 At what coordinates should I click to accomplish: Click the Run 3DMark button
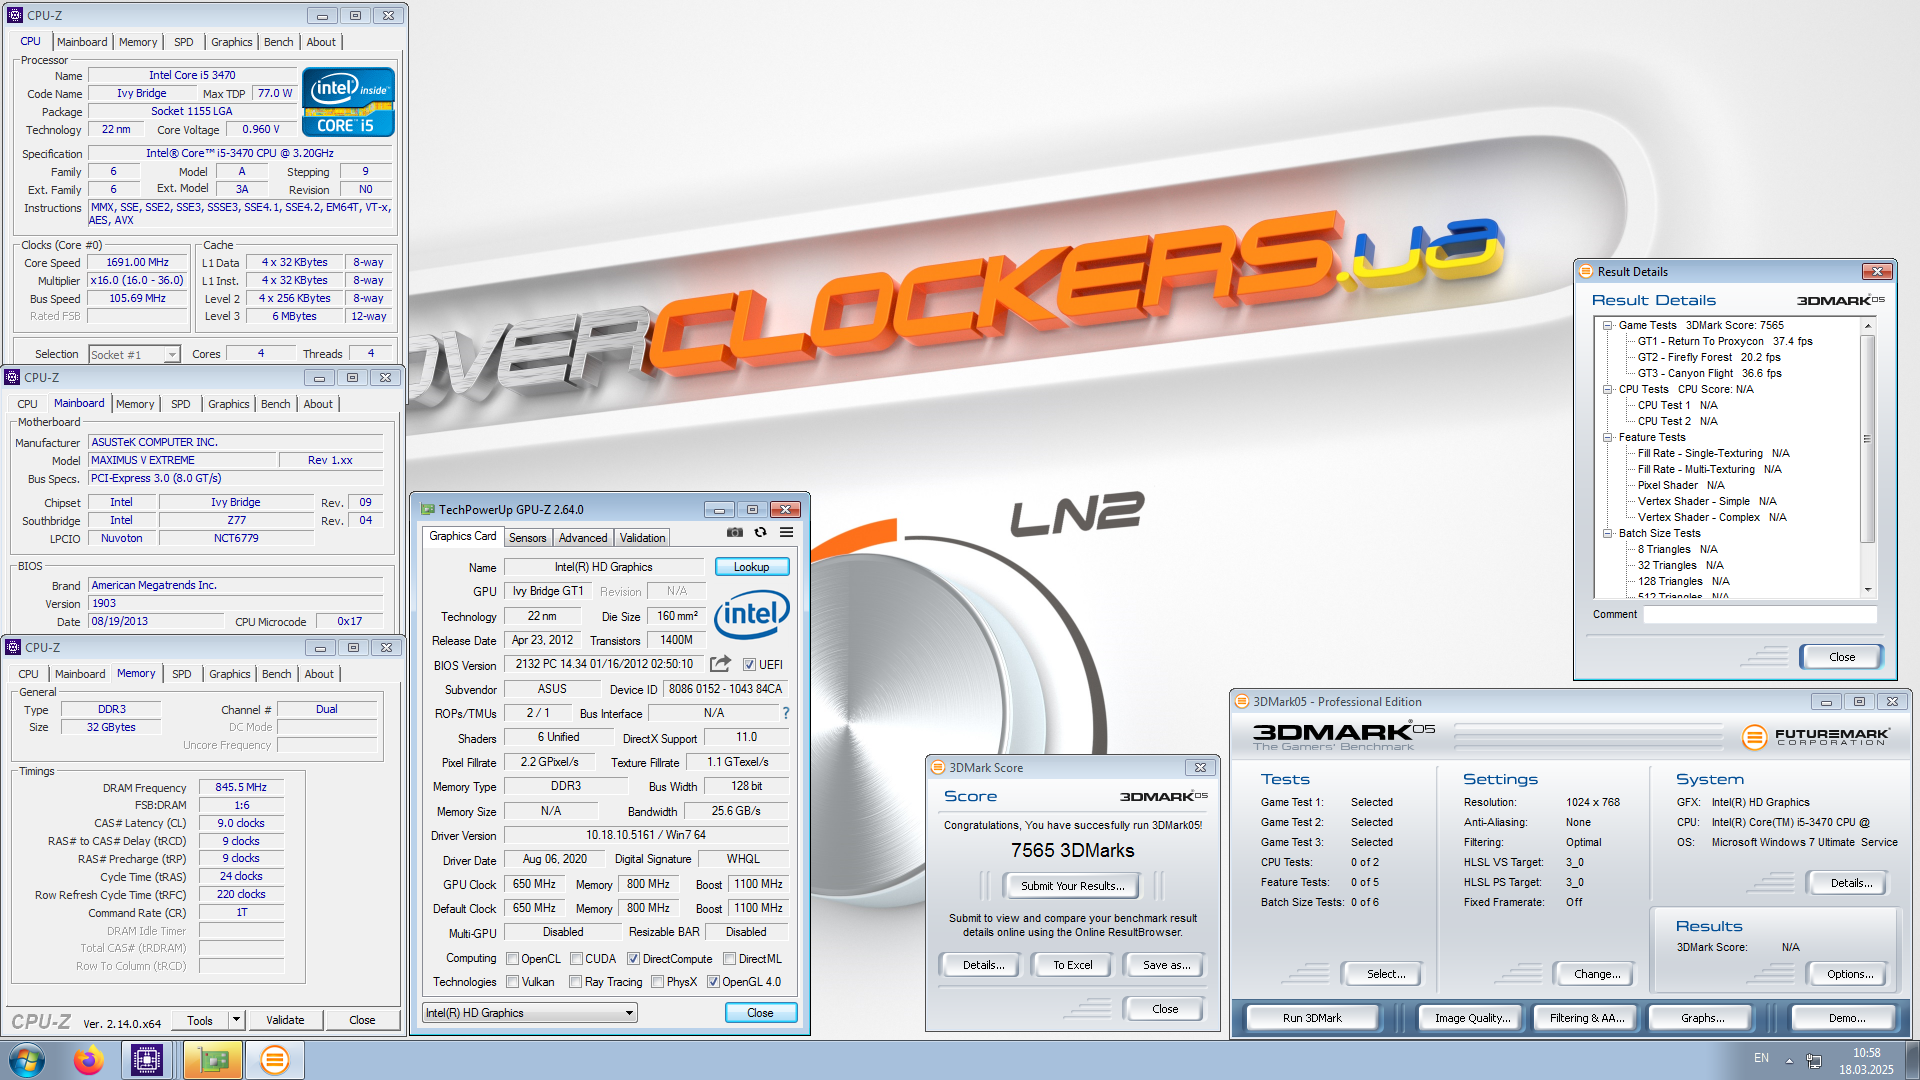click(x=1312, y=1018)
